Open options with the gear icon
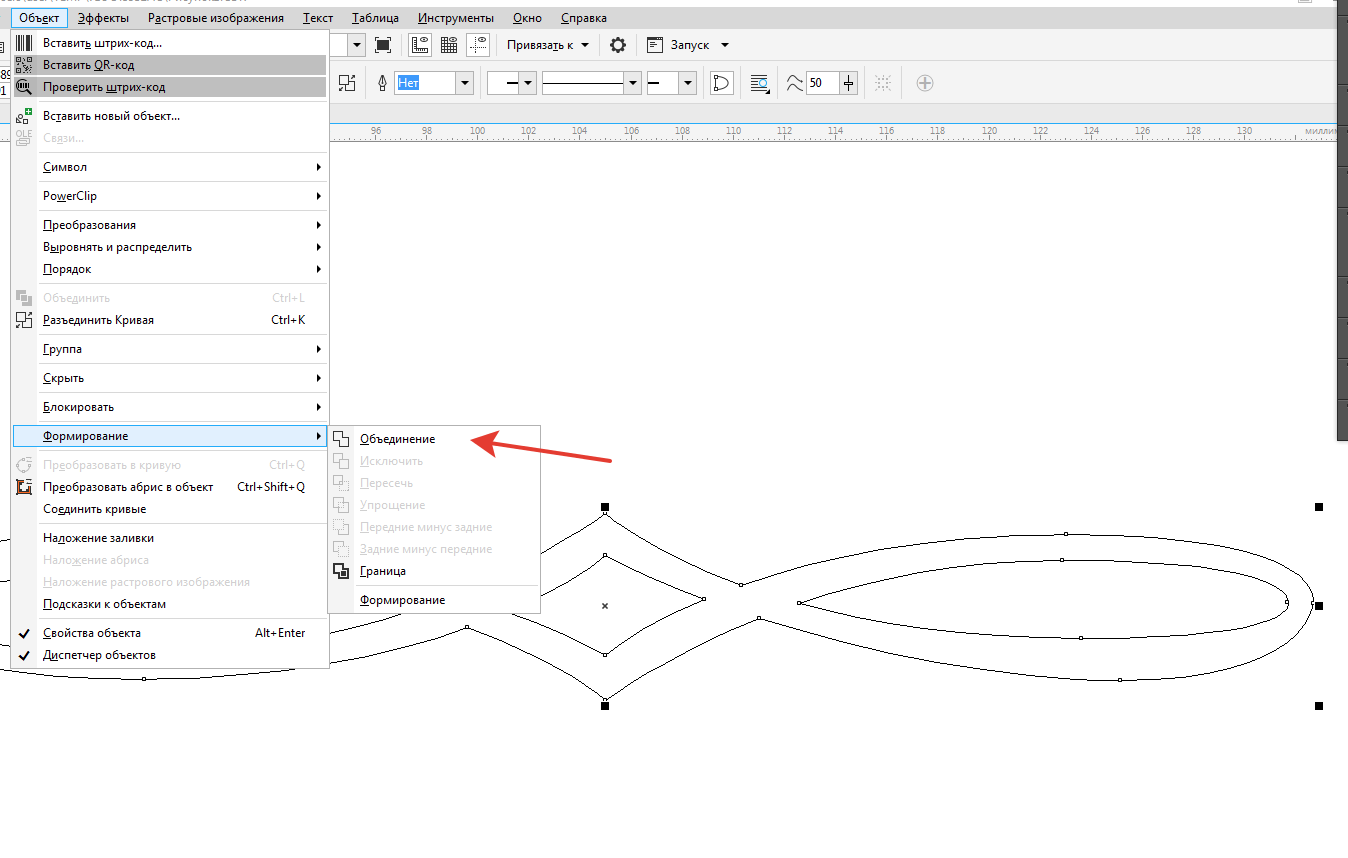The image size is (1348, 858). point(618,45)
